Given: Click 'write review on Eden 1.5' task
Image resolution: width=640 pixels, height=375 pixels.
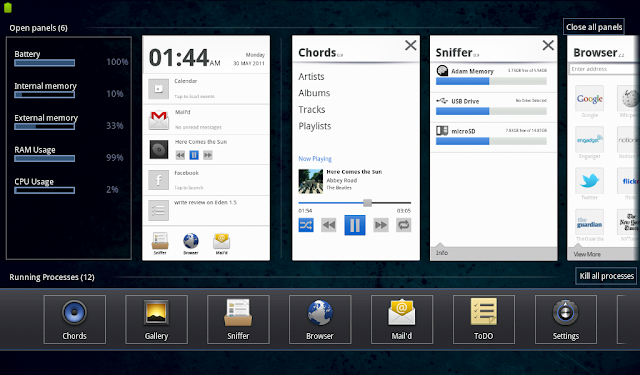Looking at the screenshot, I should (x=205, y=202).
